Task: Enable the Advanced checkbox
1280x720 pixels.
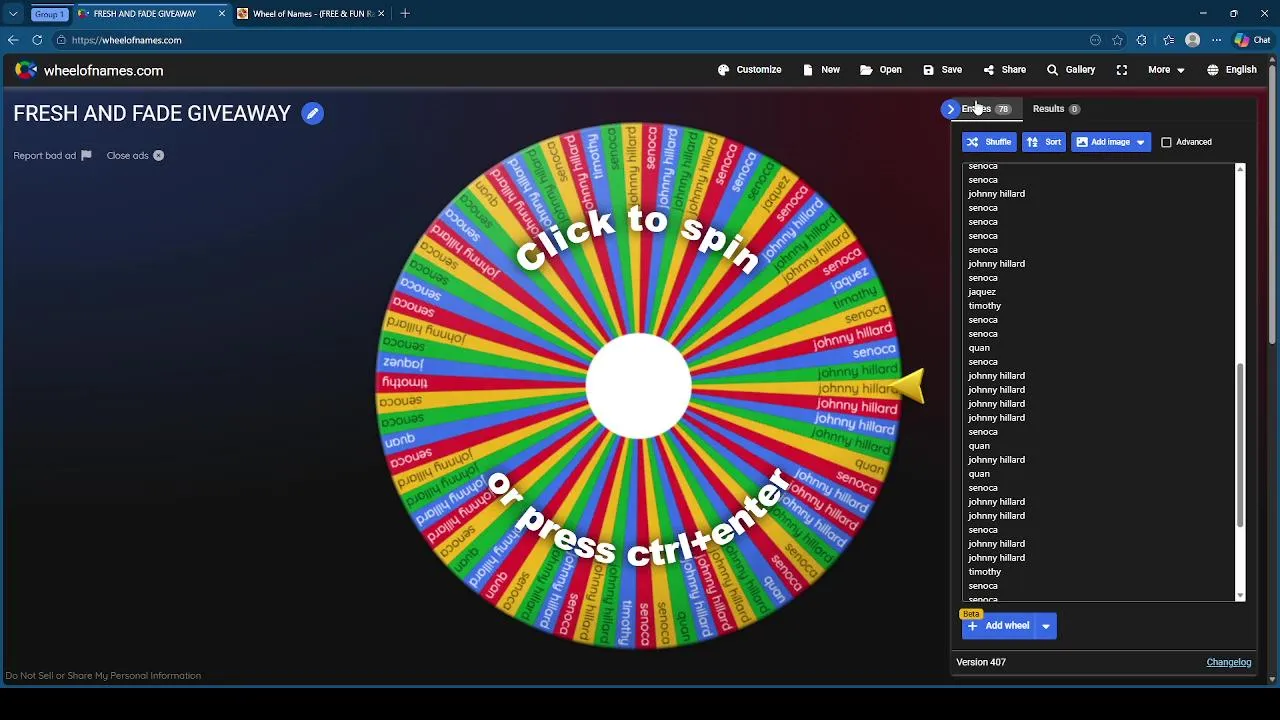Action: click(1166, 142)
